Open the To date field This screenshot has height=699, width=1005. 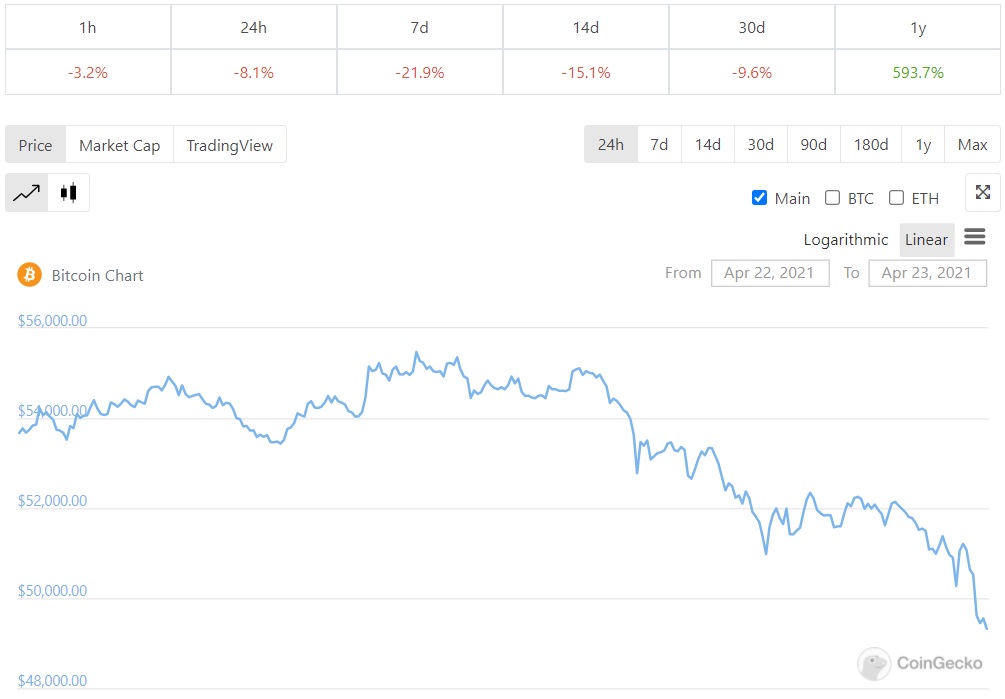927,273
